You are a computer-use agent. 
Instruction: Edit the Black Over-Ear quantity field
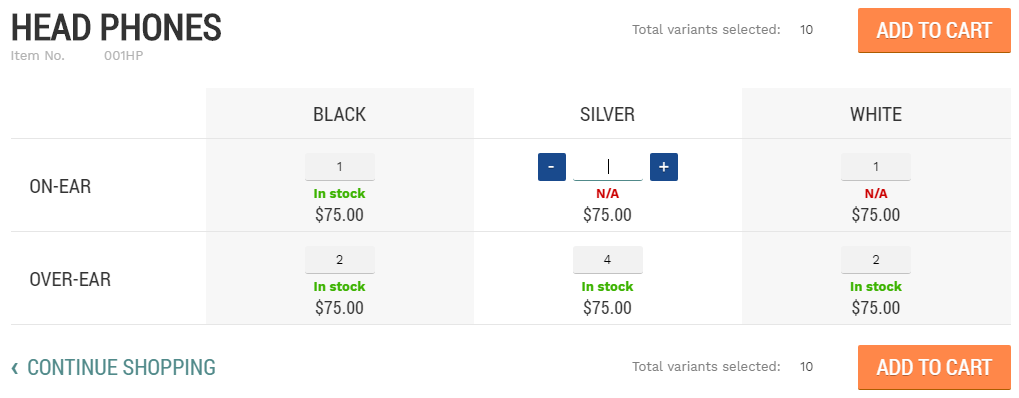tap(340, 260)
